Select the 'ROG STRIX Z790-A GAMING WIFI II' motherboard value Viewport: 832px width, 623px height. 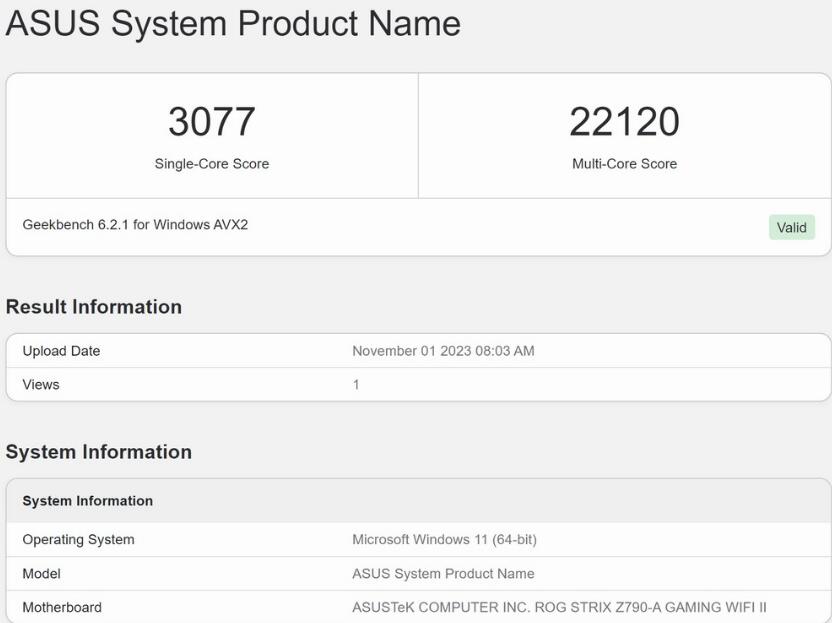tap(651, 608)
